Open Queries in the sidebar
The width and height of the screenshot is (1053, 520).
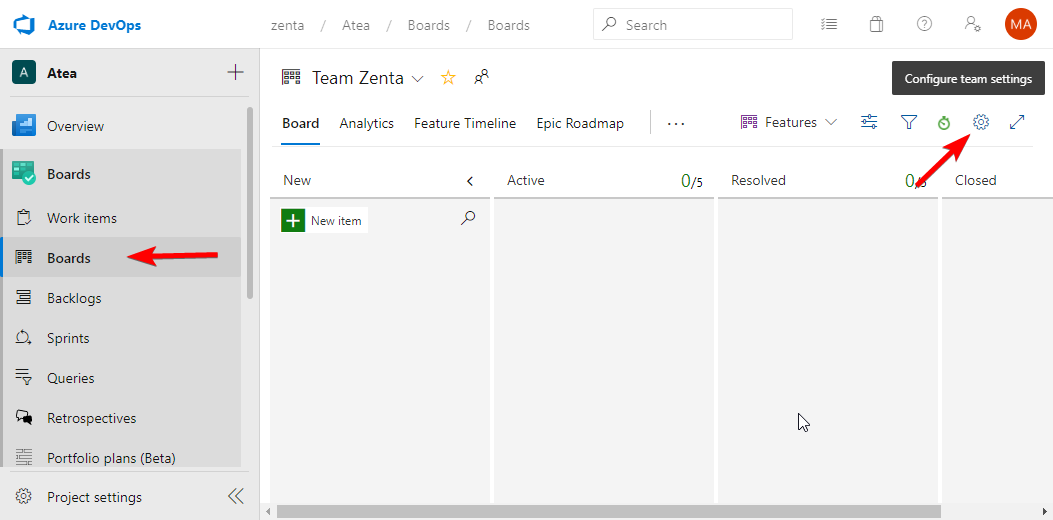pos(120,378)
